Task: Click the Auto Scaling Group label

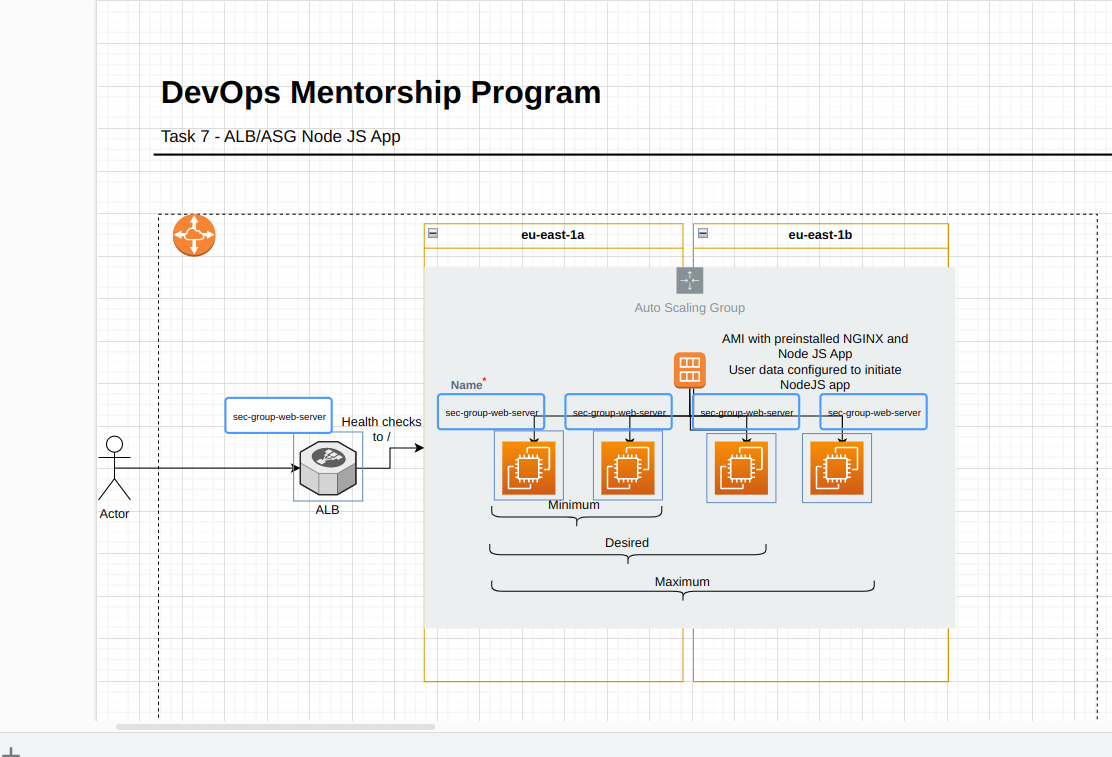Action: (689, 308)
